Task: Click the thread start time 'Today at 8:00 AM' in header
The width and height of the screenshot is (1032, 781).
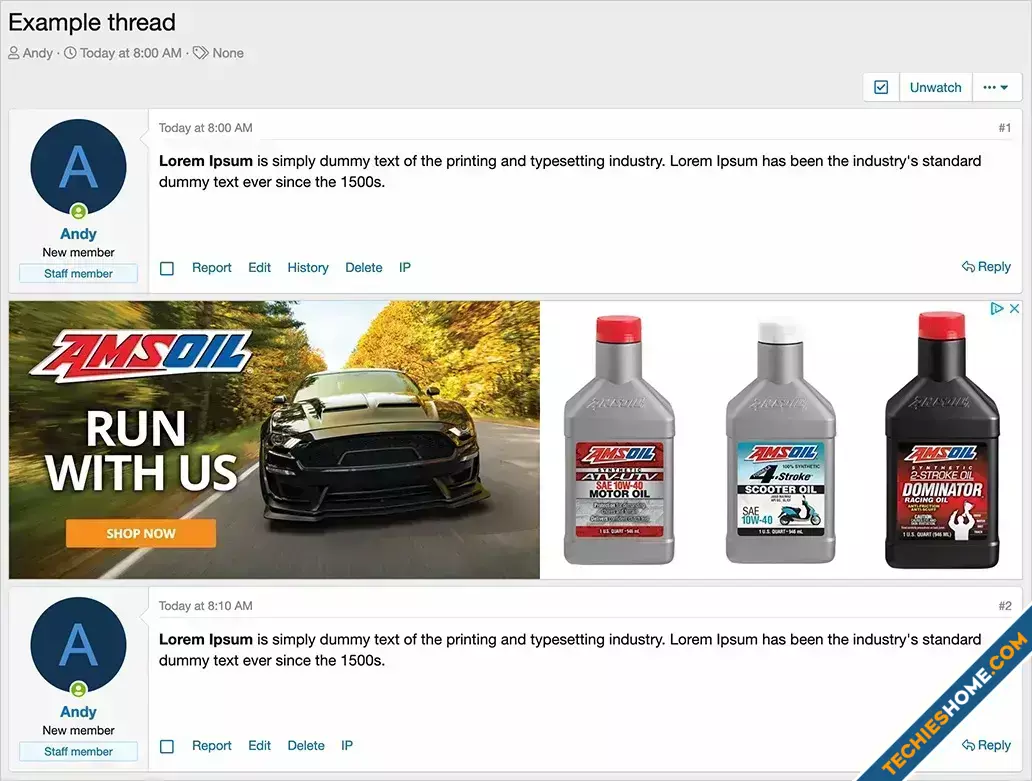Action: [x=130, y=53]
